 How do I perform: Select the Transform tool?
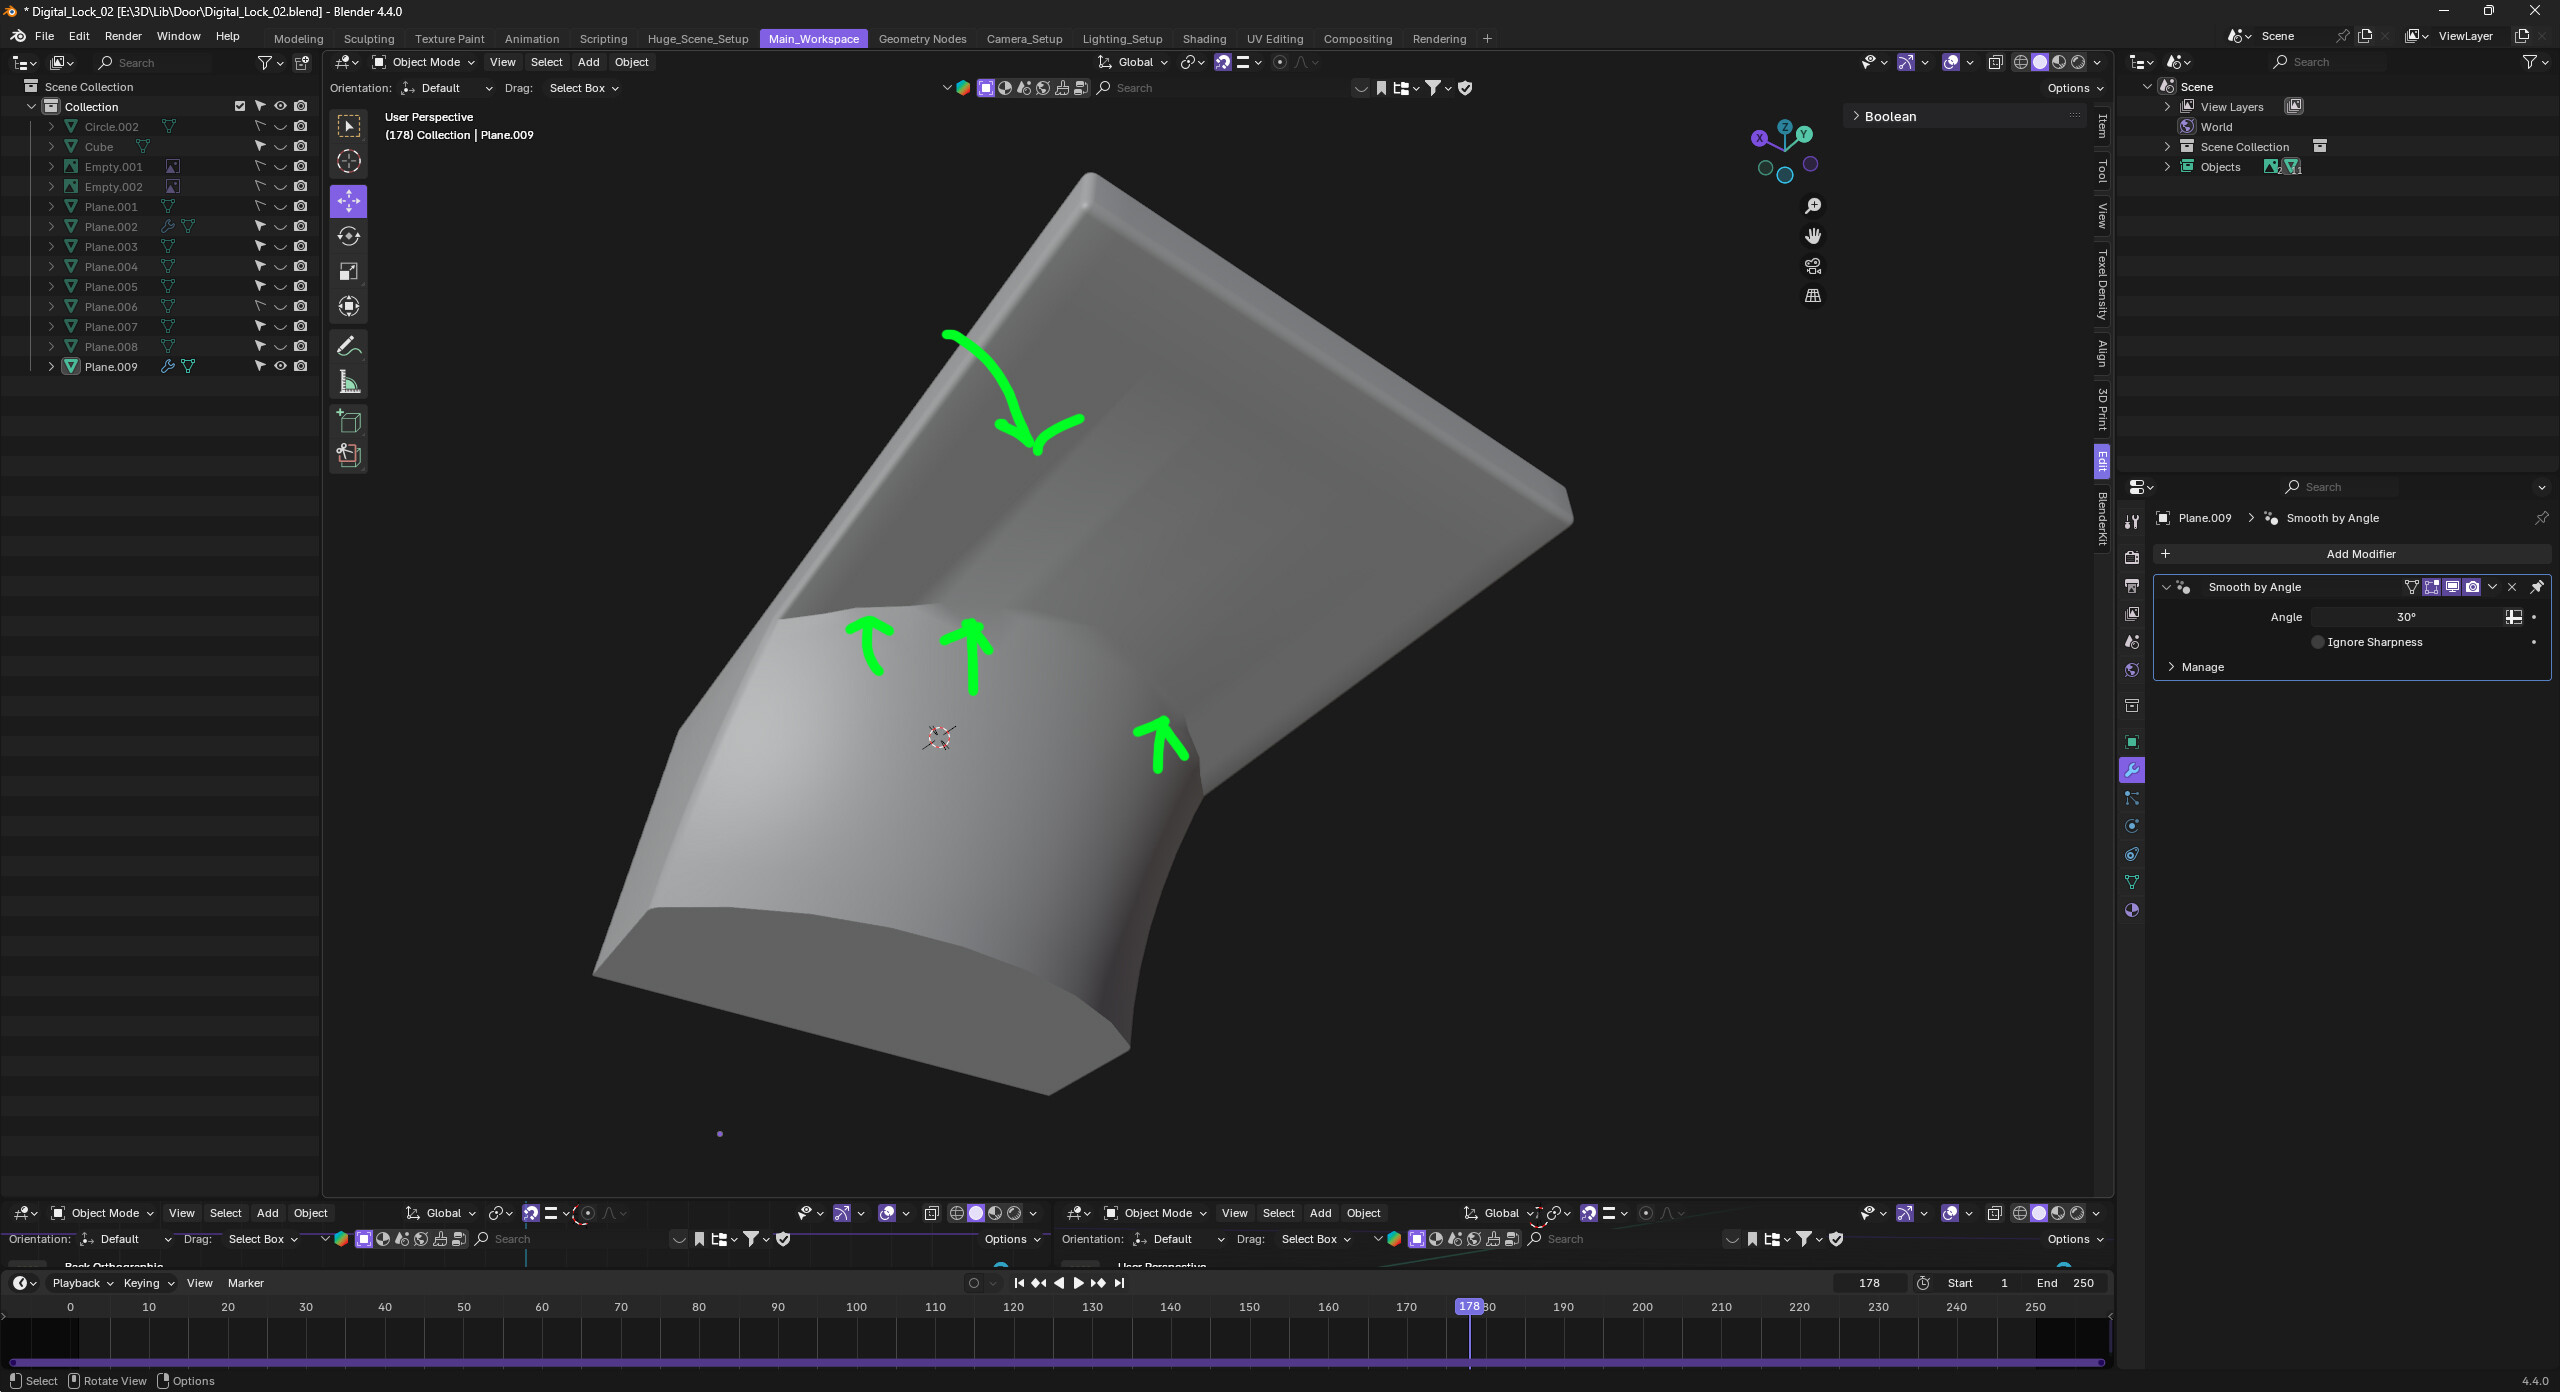(x=348, y=306)
